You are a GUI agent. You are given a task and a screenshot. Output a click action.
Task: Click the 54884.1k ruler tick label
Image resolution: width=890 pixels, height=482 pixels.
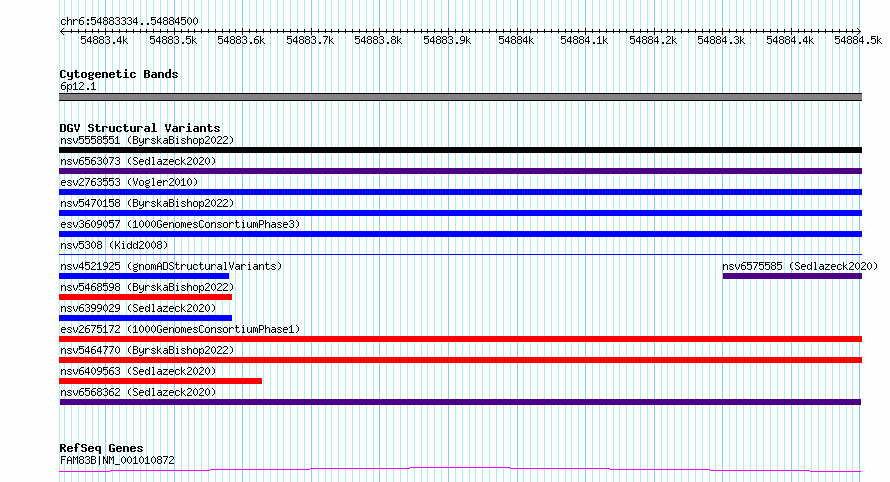point(584,41)
